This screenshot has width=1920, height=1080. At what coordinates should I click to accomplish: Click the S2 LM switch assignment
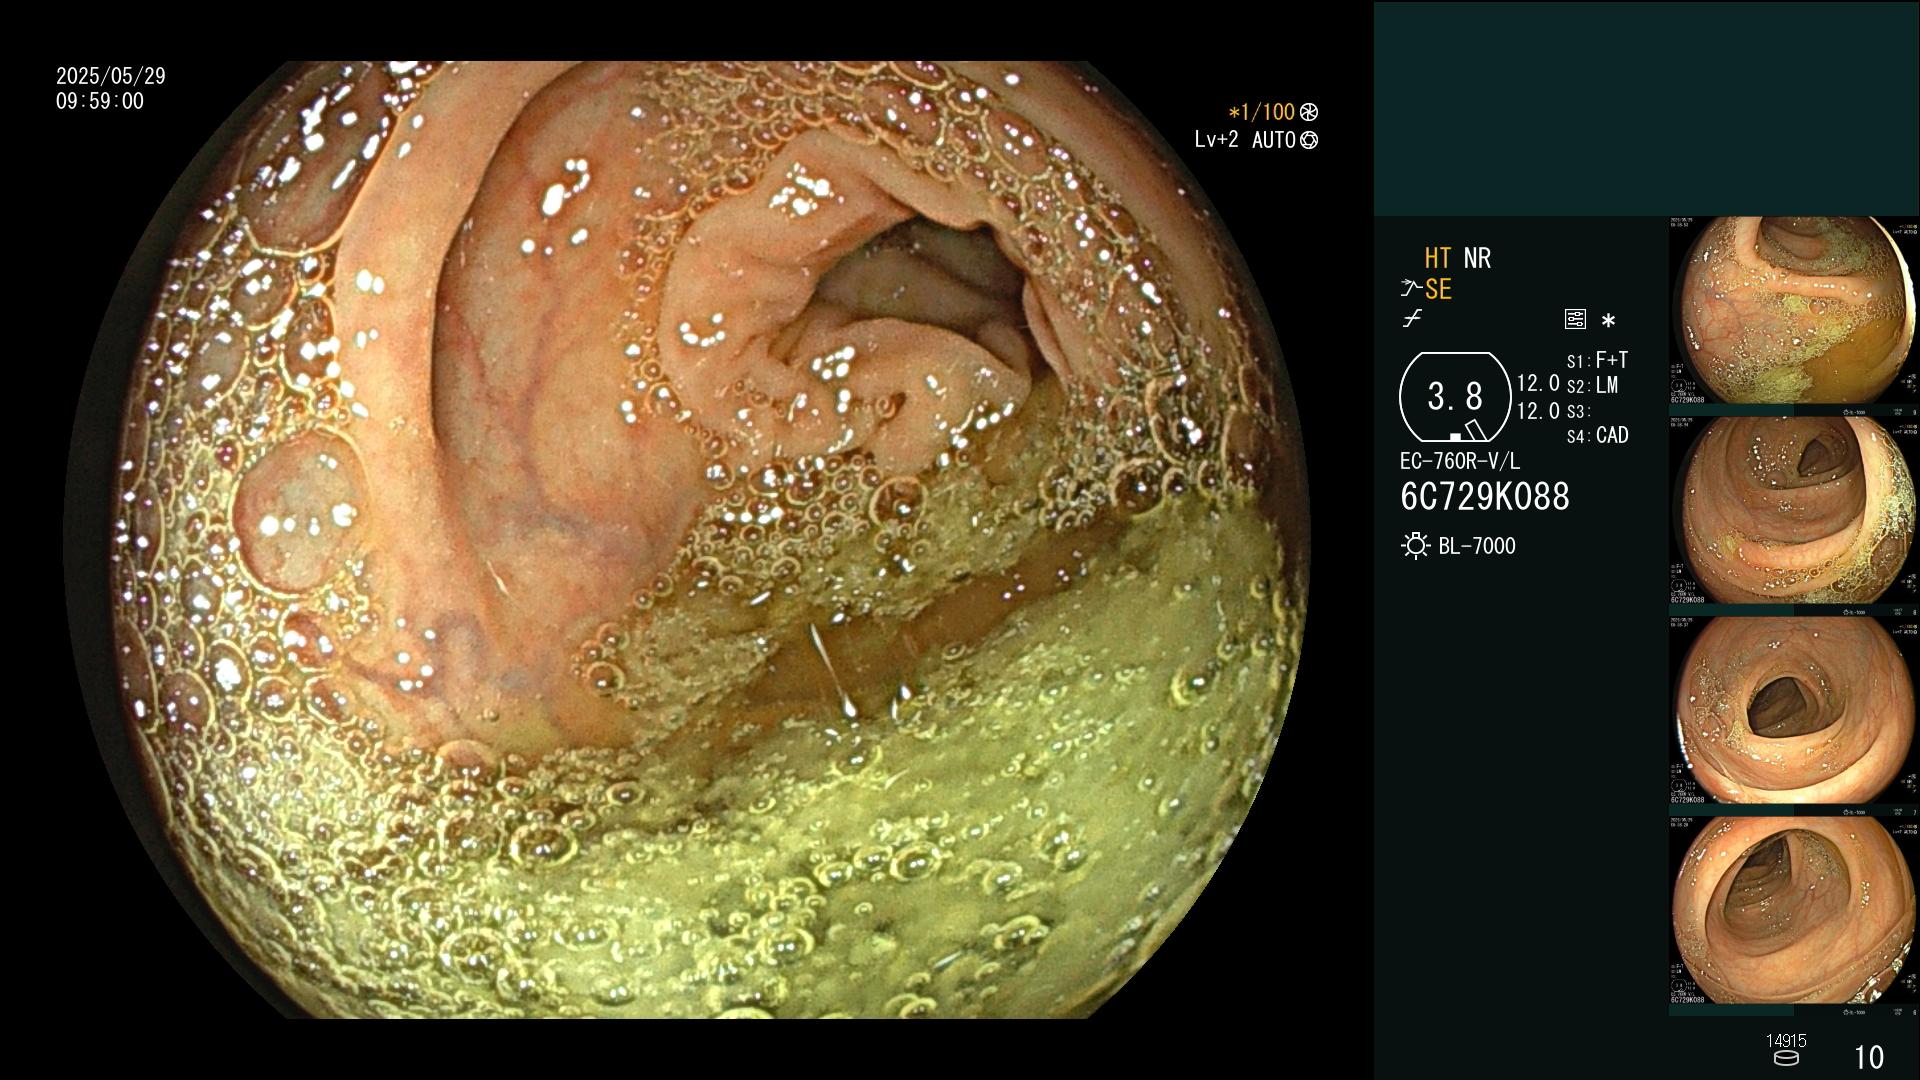pyautogui.click(x=1592, y=386)
